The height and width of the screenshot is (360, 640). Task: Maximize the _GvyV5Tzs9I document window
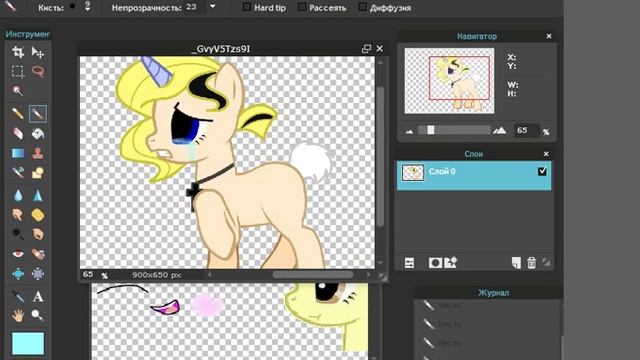click(366, 49)
